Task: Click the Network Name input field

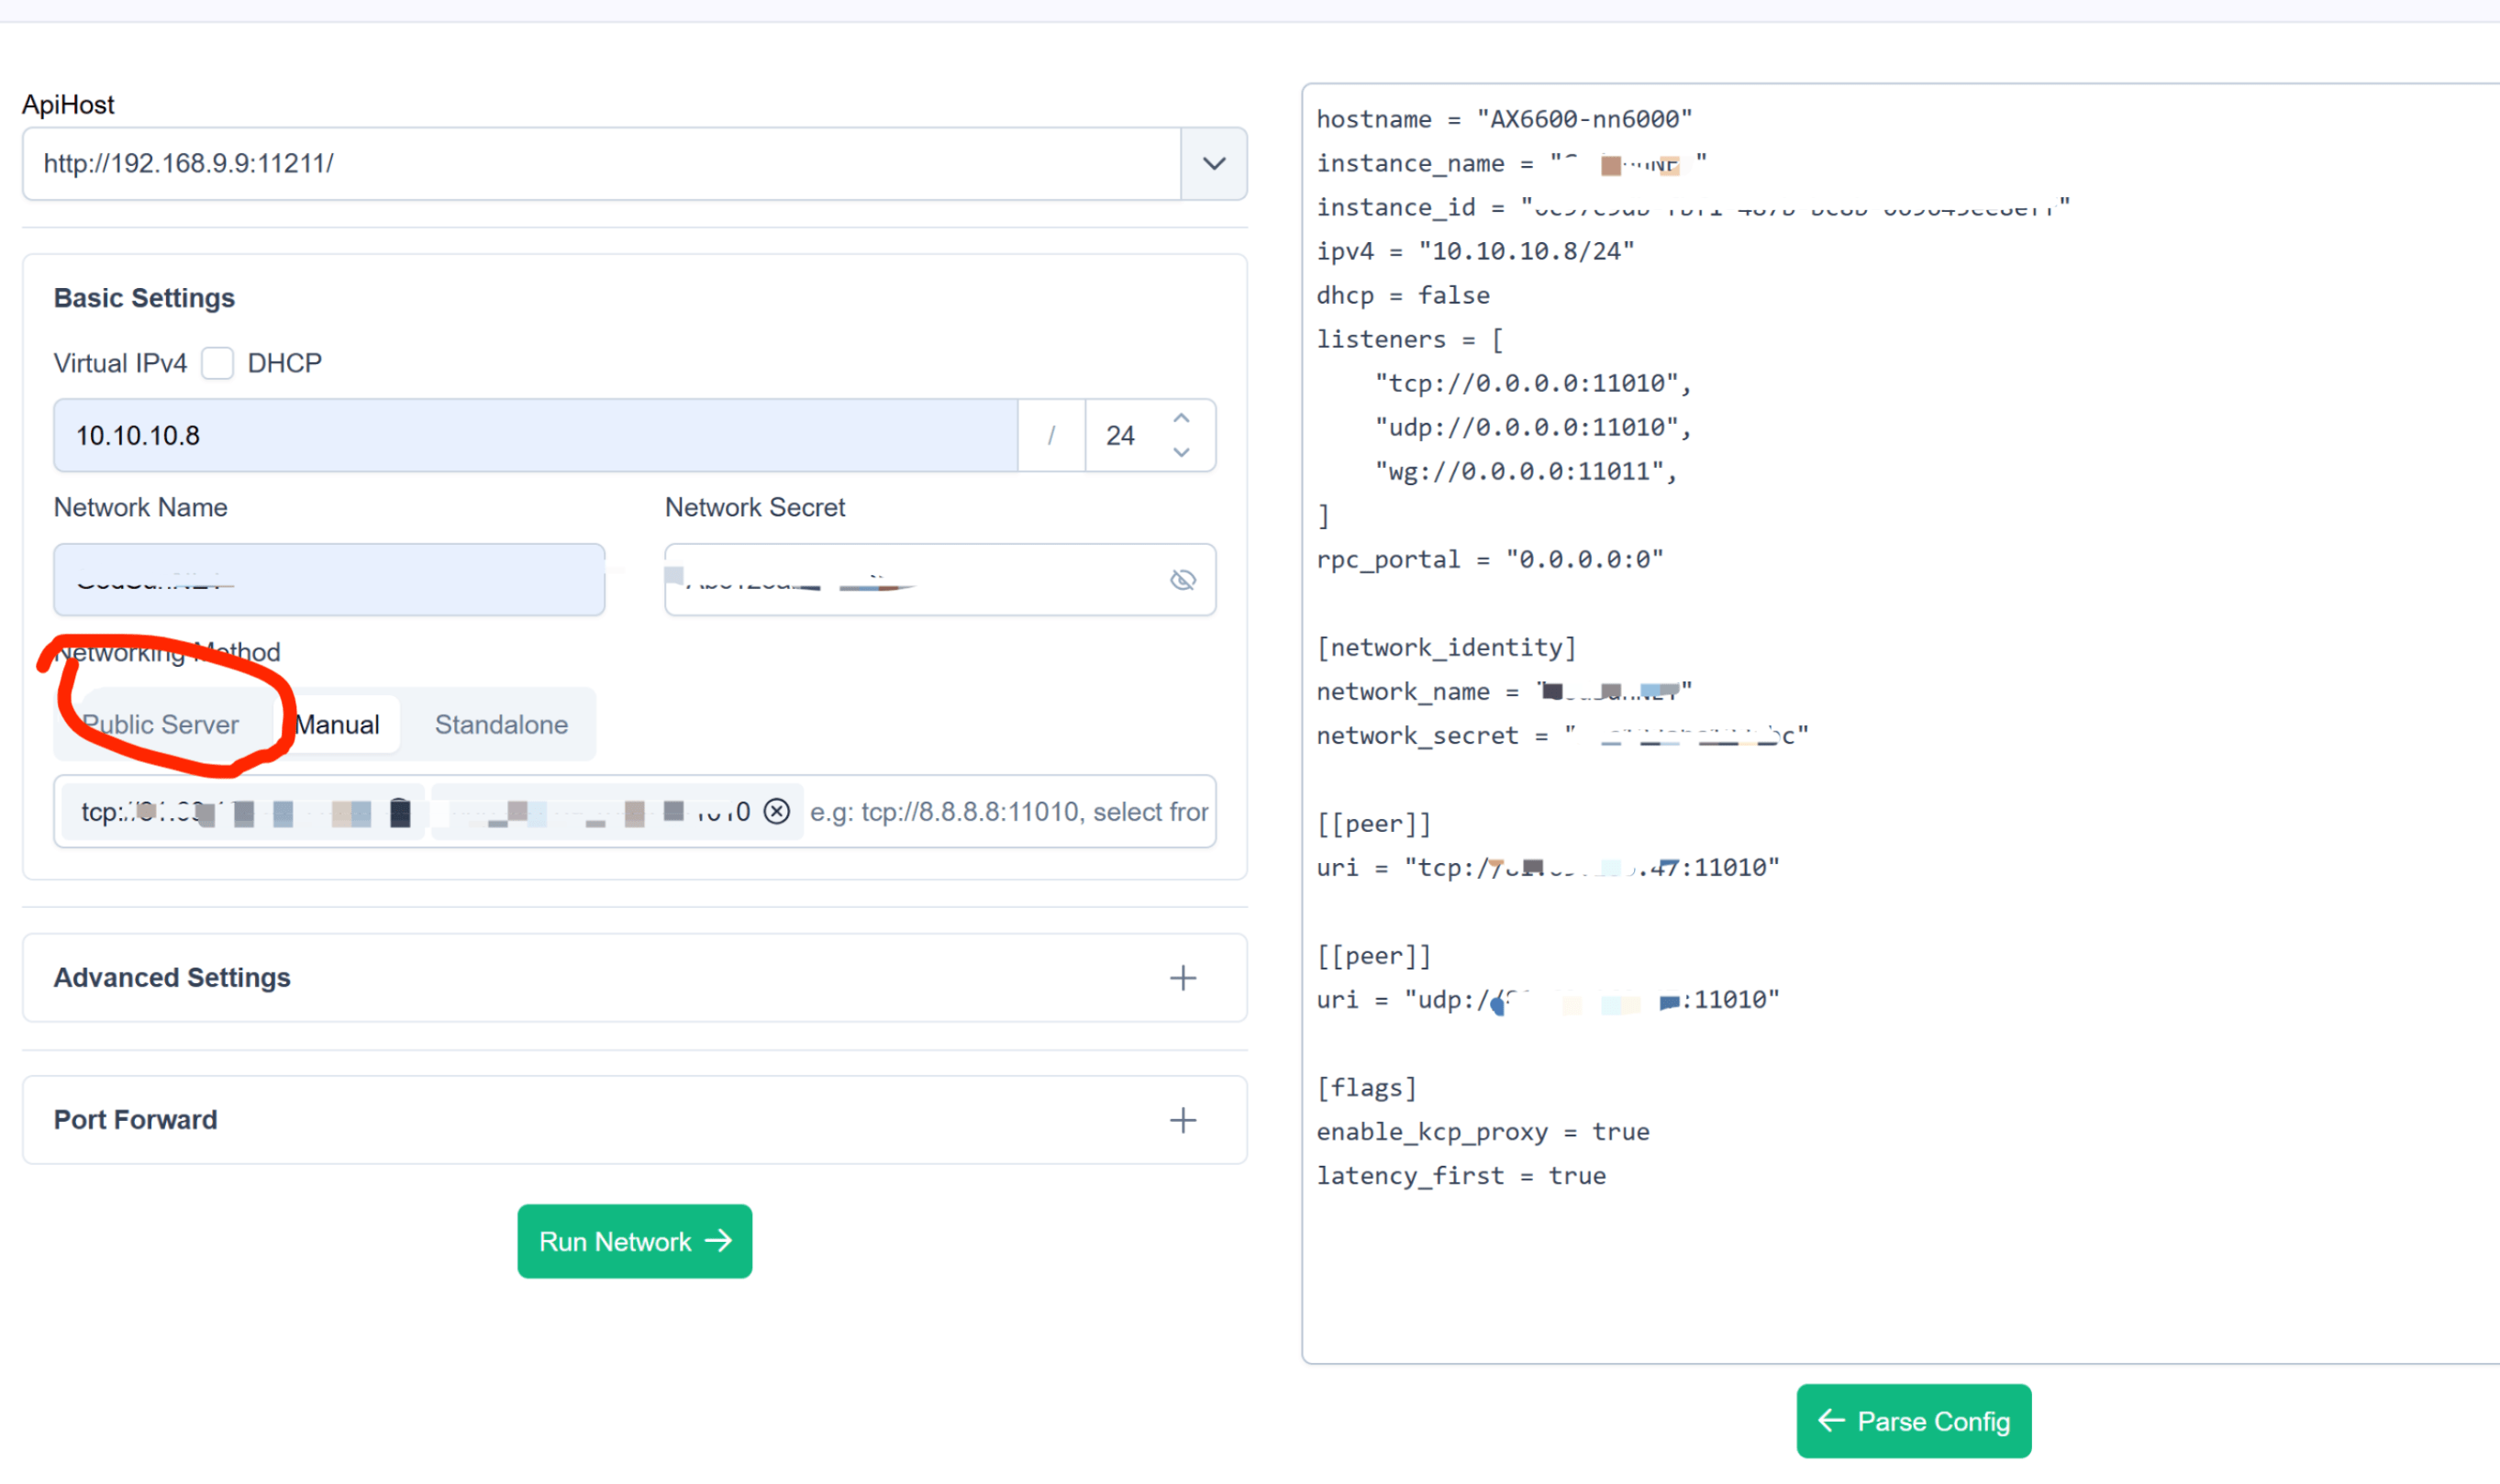Action: (328, 580)
